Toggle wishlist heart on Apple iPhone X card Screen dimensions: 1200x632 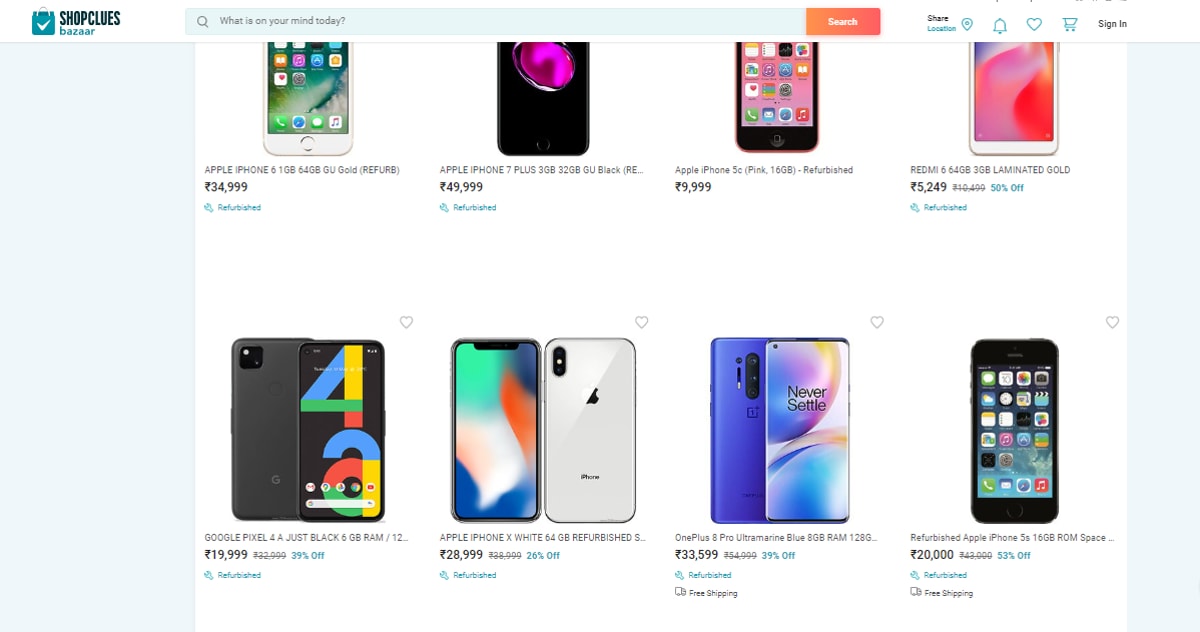point(641,322)
